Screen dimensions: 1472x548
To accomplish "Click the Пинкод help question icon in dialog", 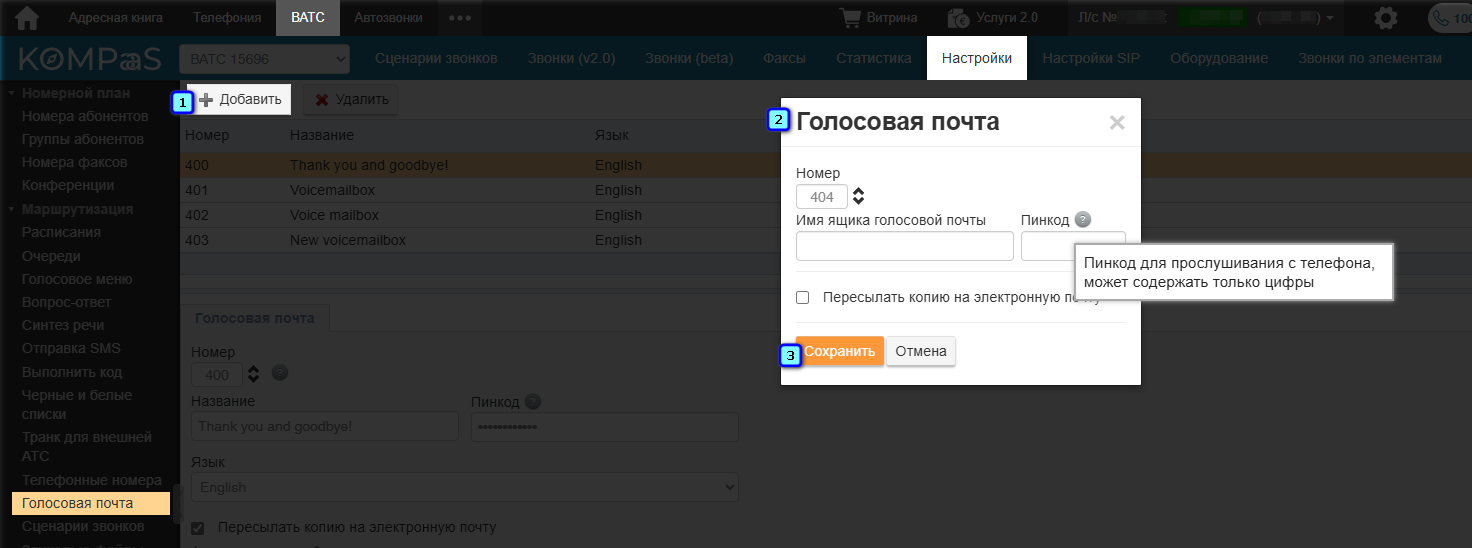I will [x=1083, y=220].
